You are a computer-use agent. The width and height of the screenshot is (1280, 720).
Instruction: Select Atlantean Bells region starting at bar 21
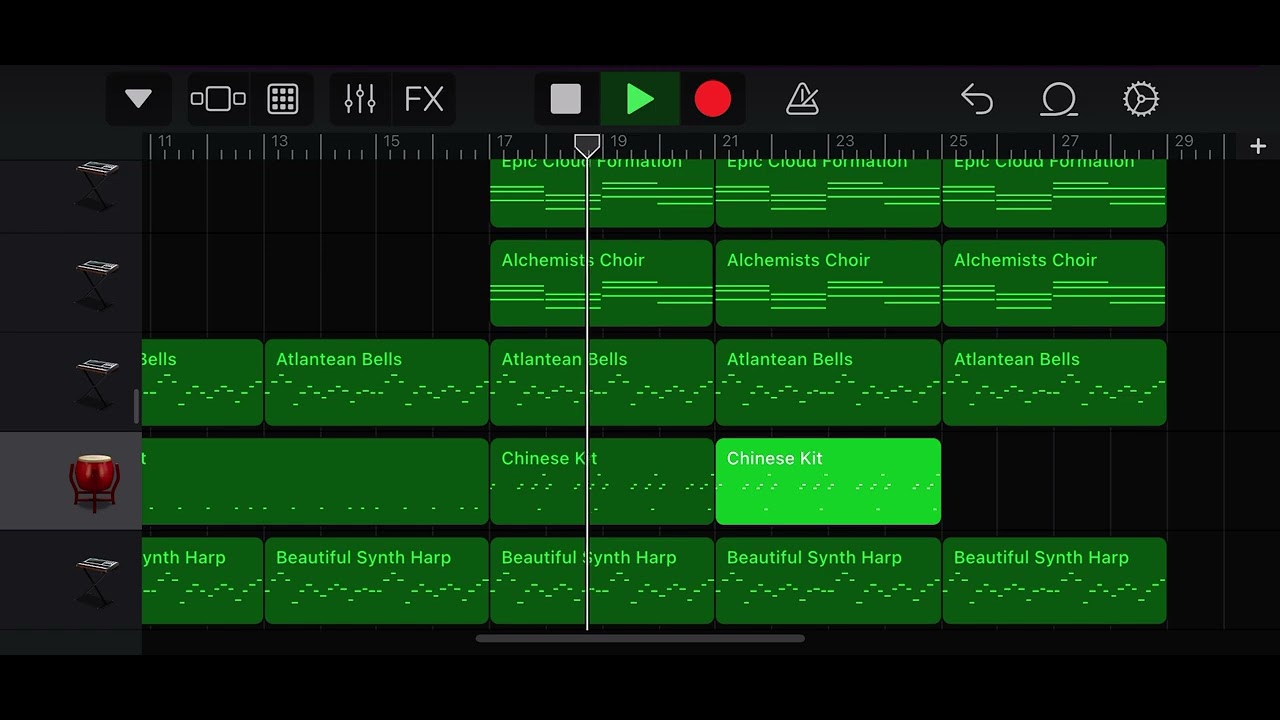[x=828, y=382]
